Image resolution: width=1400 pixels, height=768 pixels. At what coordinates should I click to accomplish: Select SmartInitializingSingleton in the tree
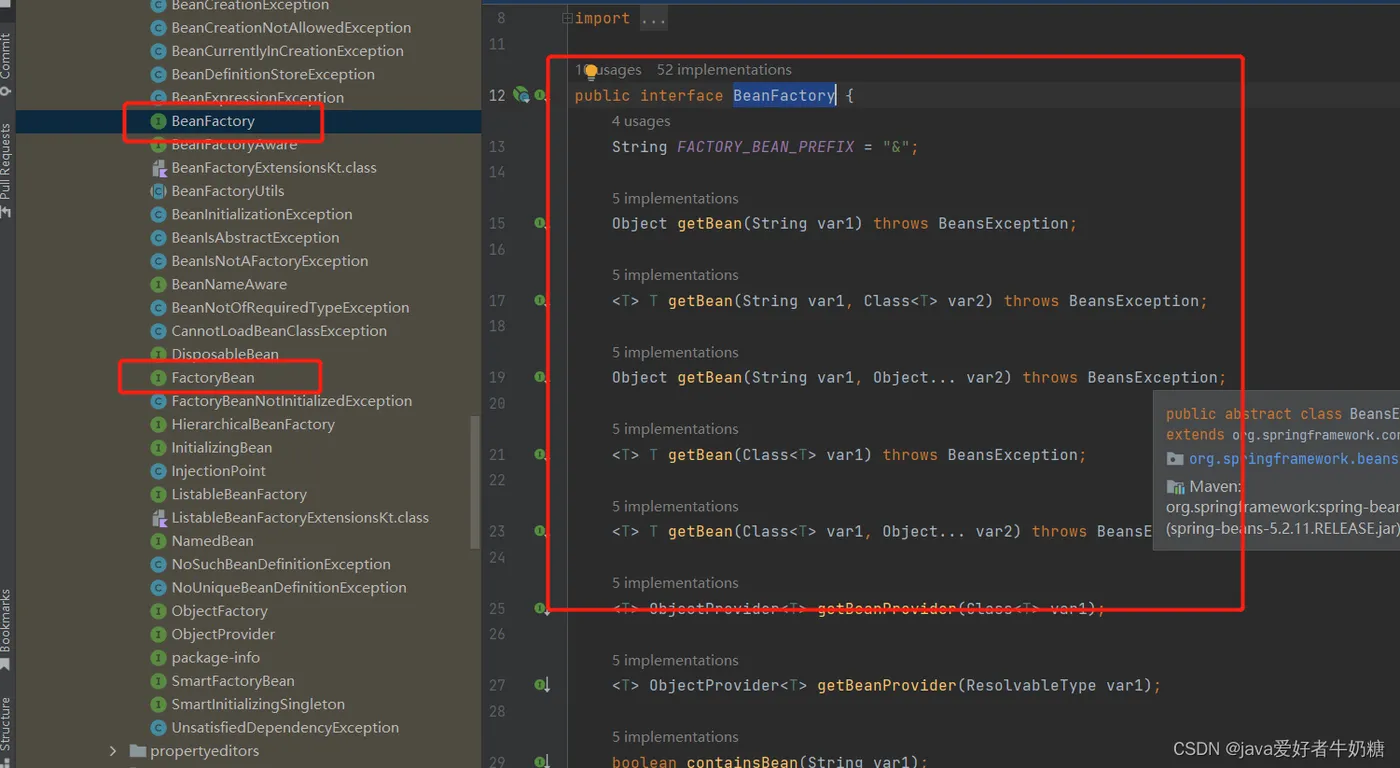pos(258,704)
